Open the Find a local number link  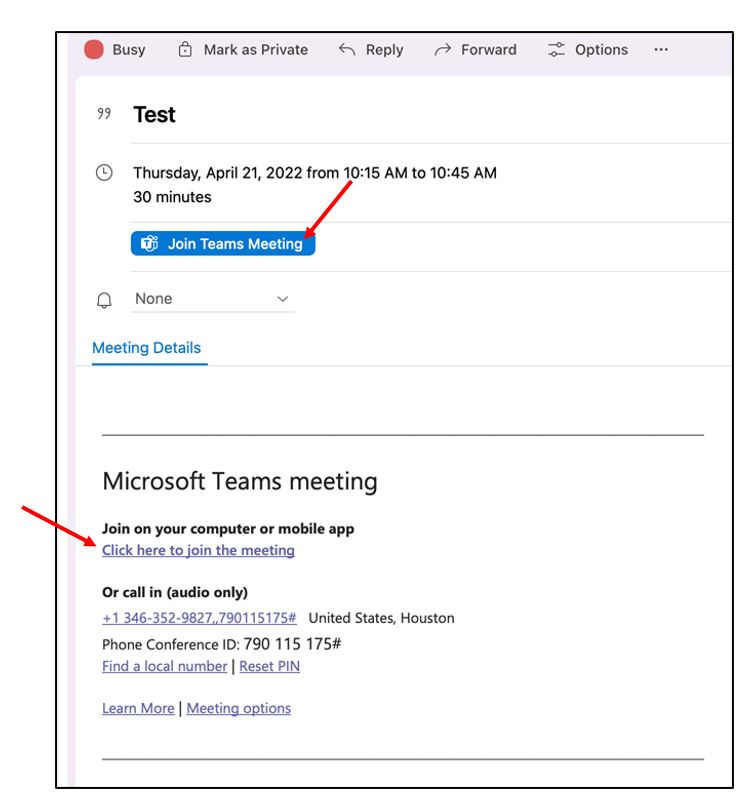164,666
